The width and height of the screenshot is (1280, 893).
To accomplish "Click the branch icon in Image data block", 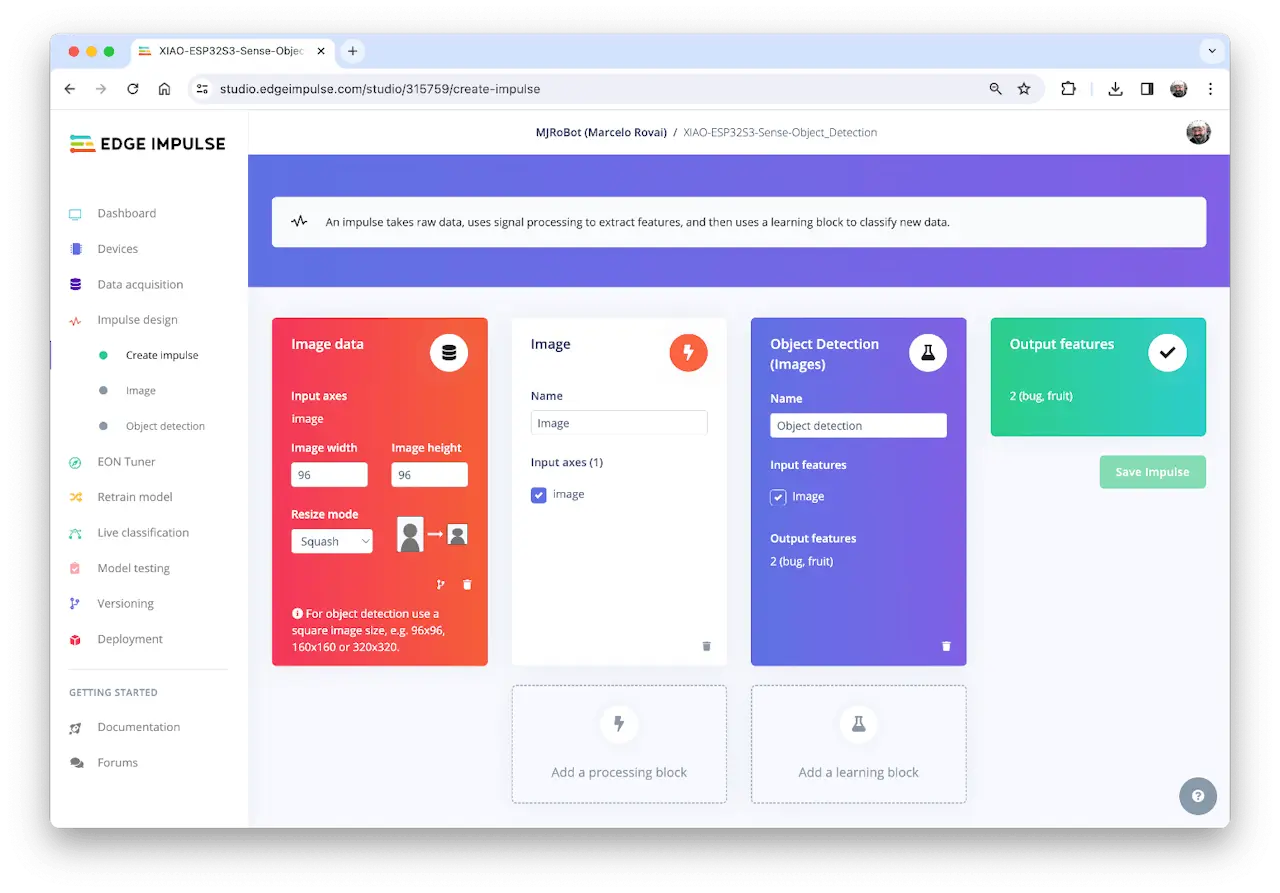I will tap(440, 585).
